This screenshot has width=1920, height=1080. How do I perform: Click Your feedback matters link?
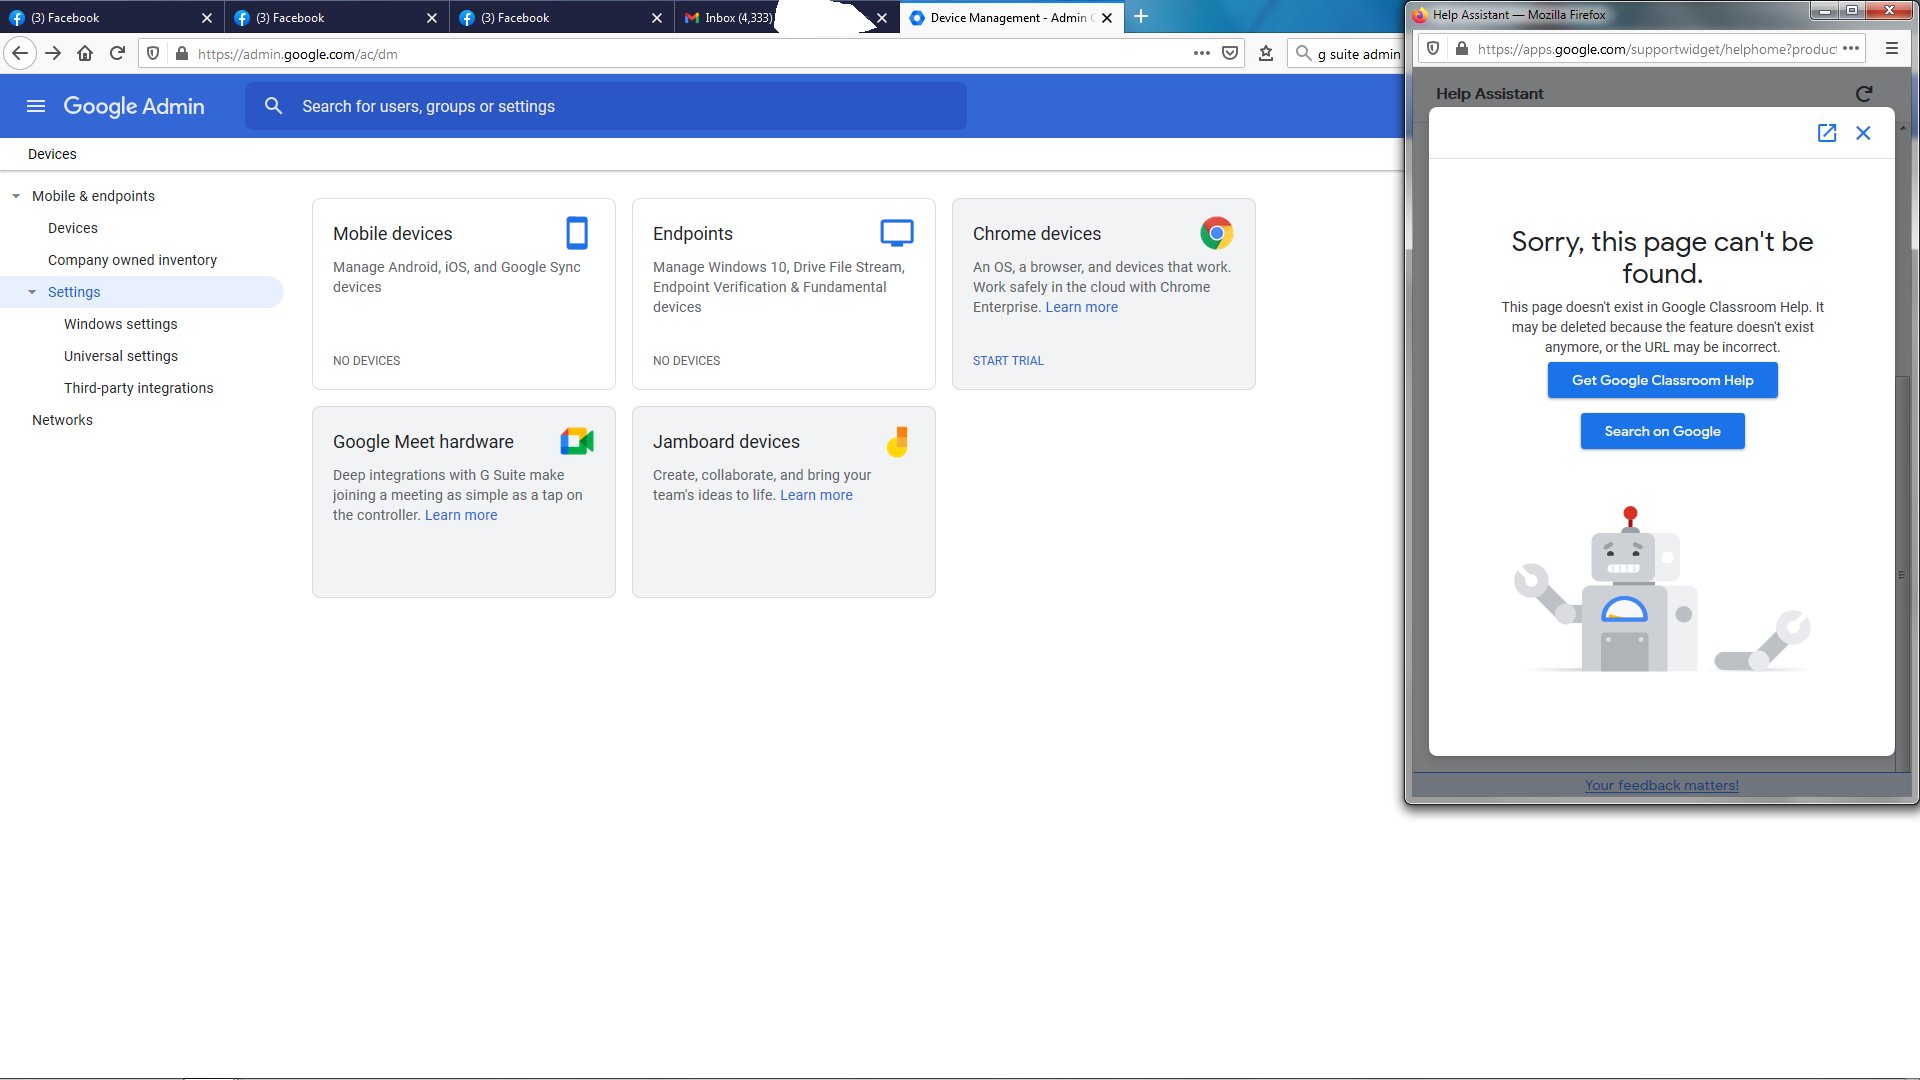pos(1662,785)
